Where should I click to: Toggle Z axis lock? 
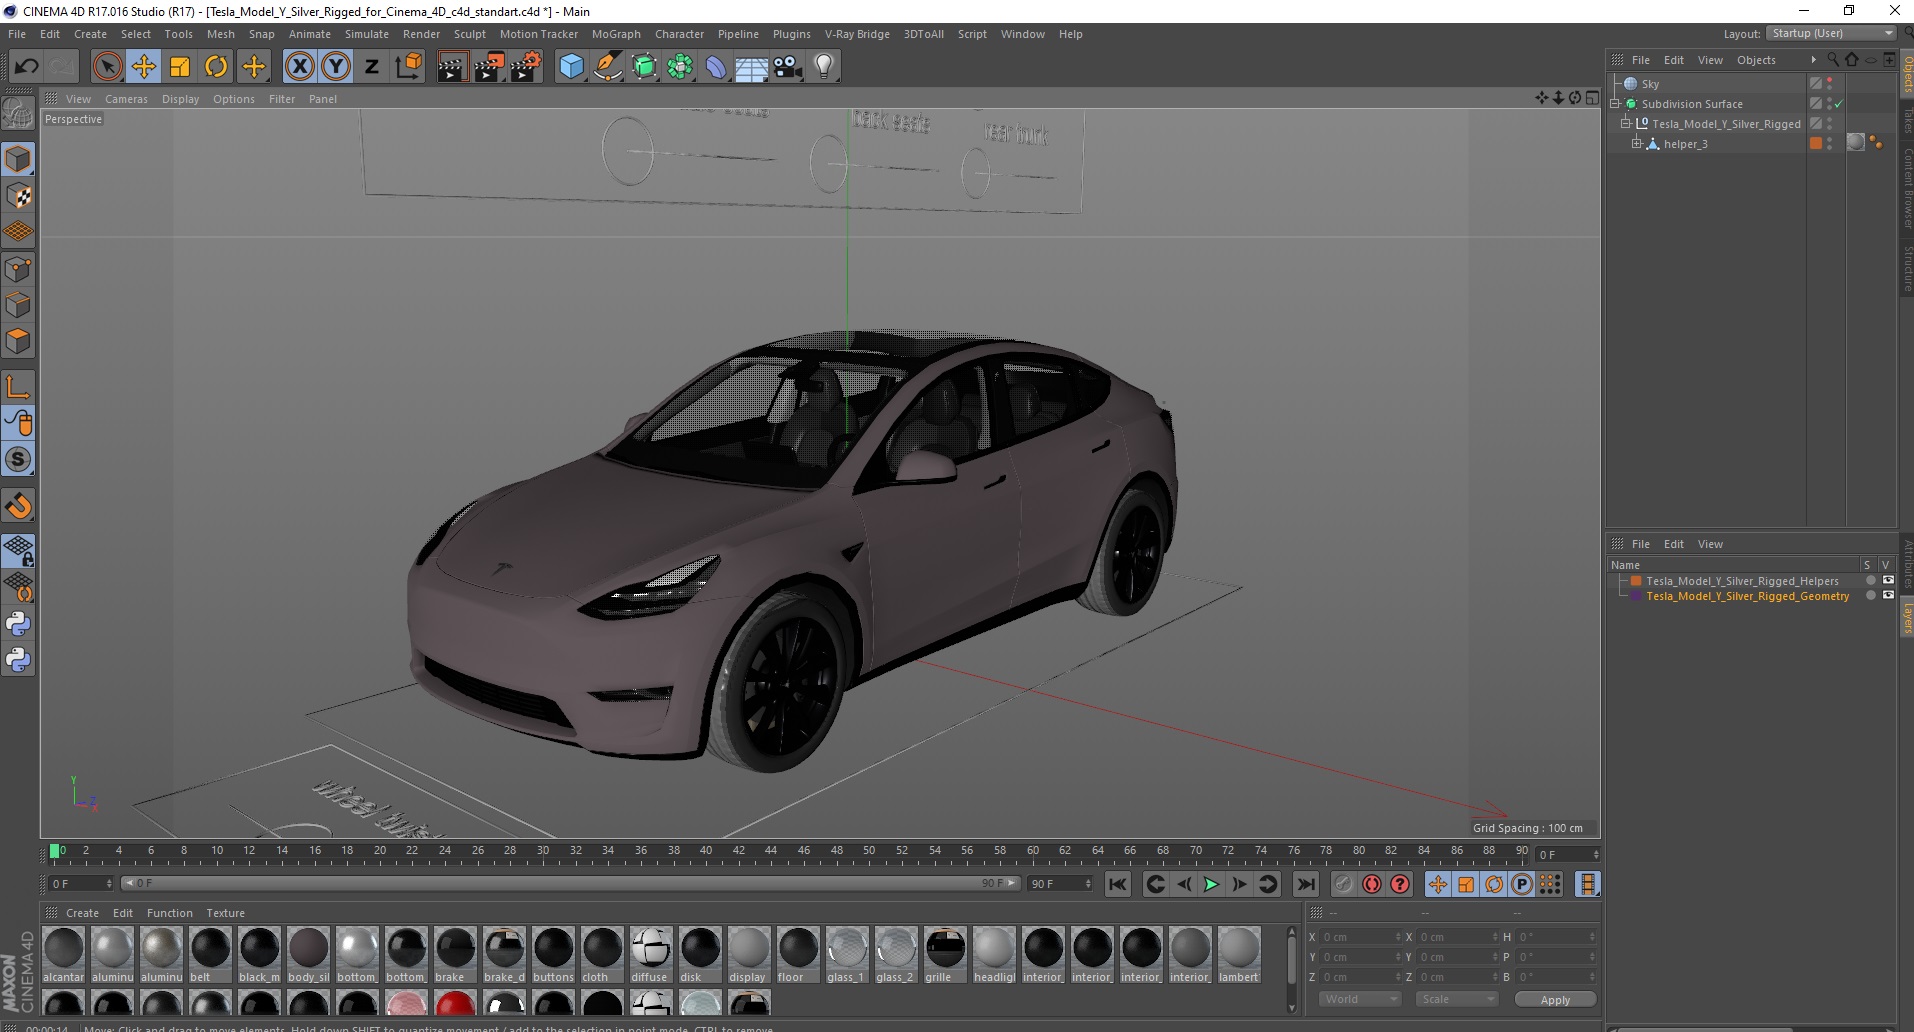[372, 67]
